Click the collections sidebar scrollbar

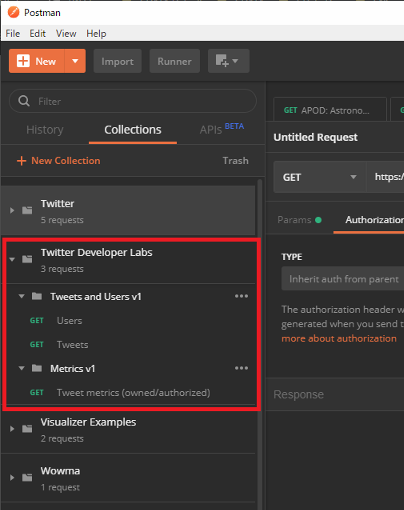tap(260, 343)
